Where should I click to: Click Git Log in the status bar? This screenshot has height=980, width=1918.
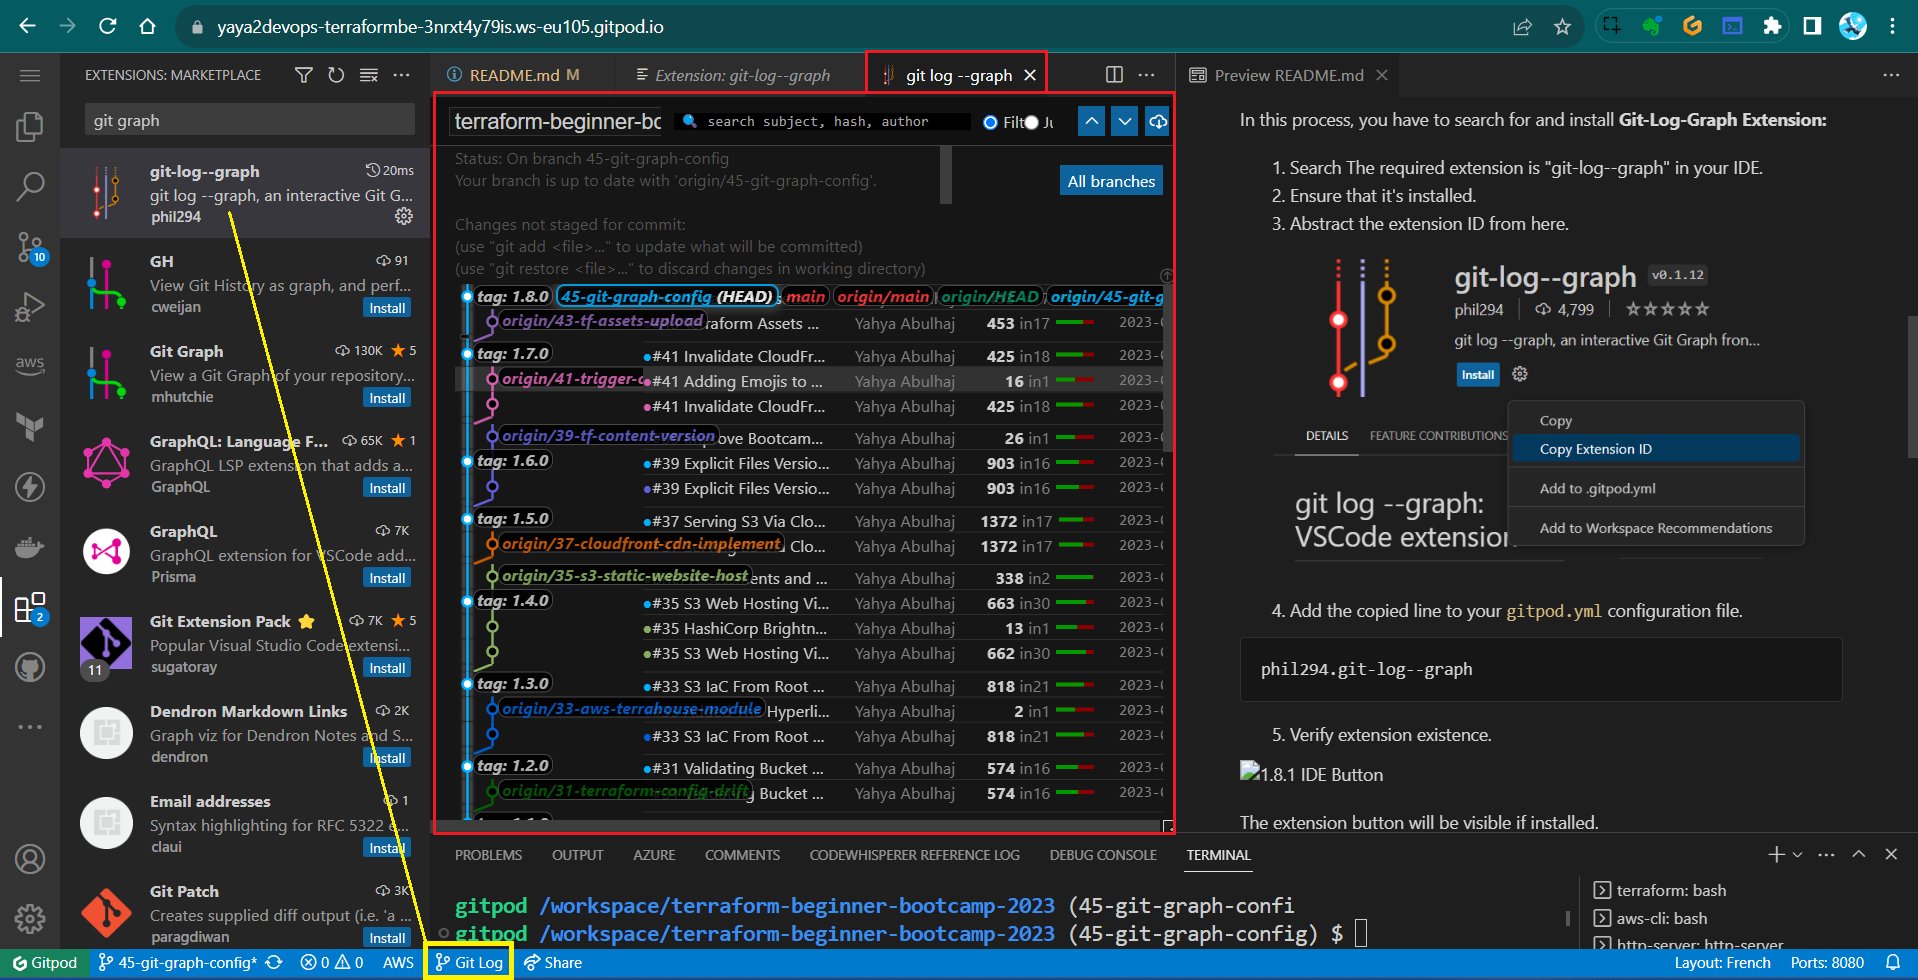(469, 962)
